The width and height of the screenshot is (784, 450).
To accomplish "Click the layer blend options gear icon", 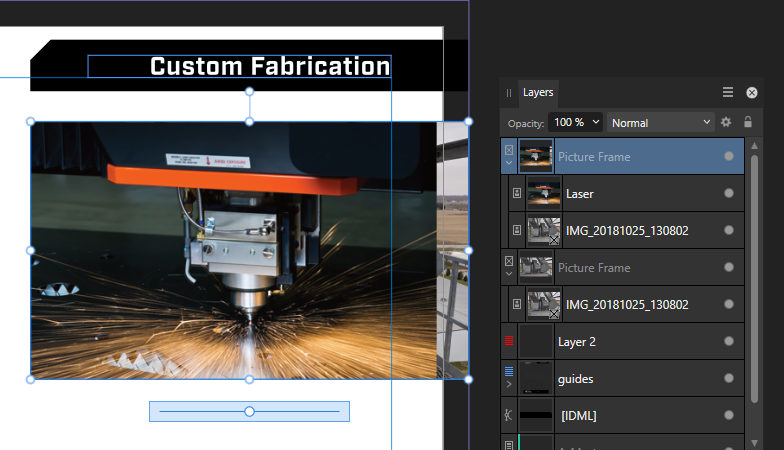I will point(726,122).
